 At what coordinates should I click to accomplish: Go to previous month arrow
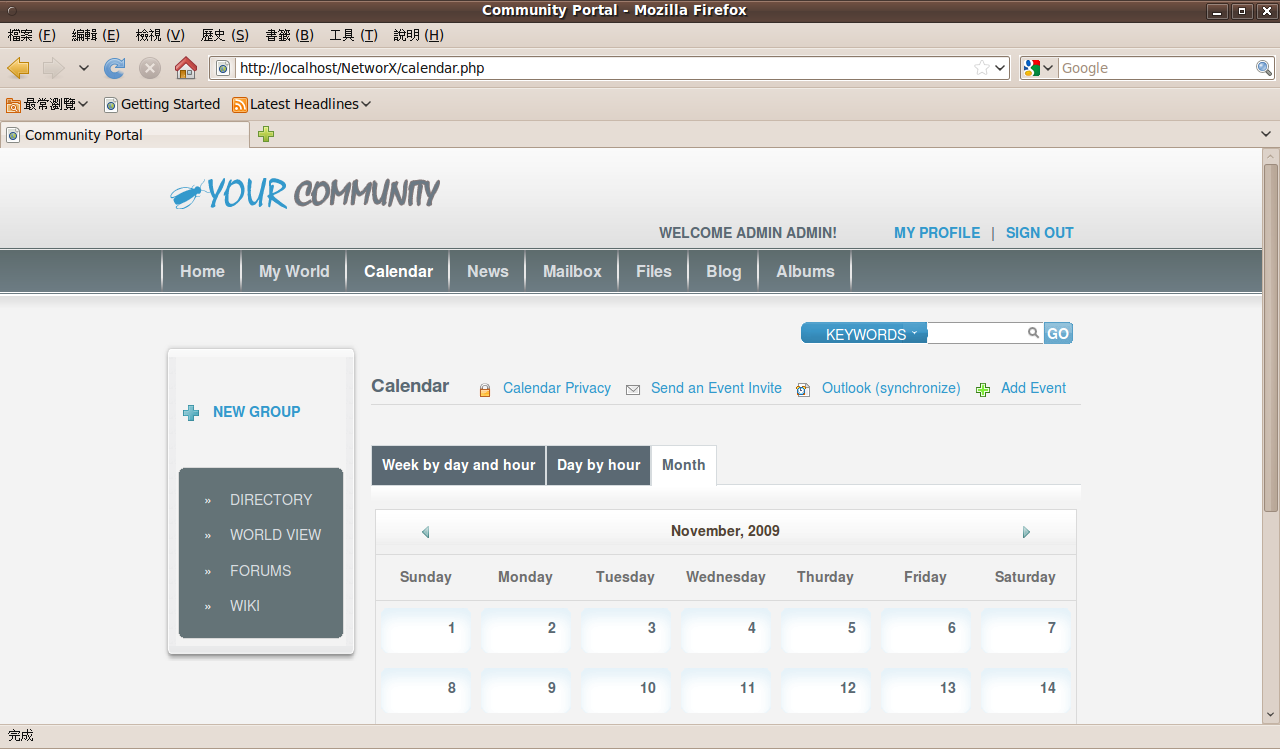[425, 532]
